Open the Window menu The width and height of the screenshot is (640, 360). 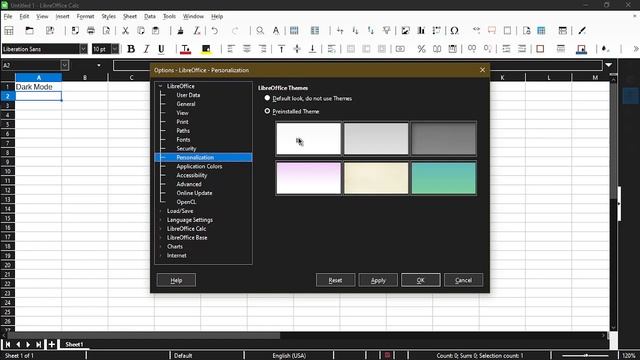coord(193,16)
